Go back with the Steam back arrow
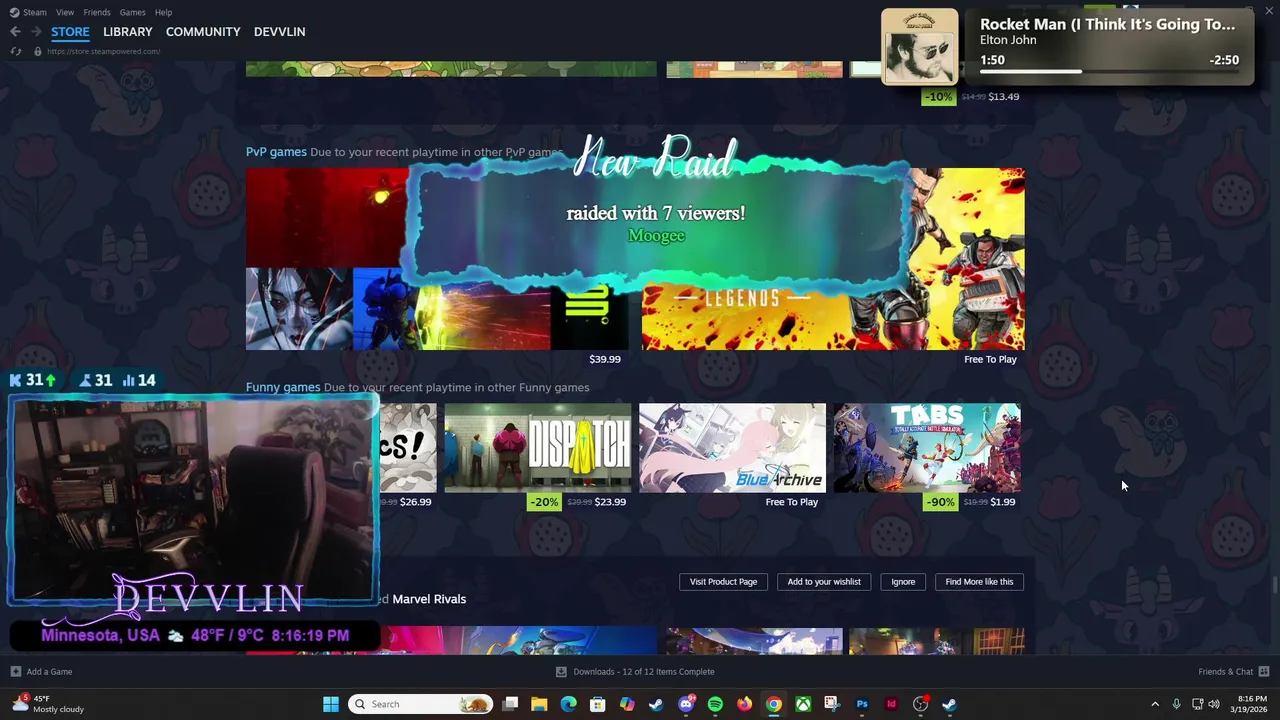Viewport: 1280px width, 720px height. (15, 32)
